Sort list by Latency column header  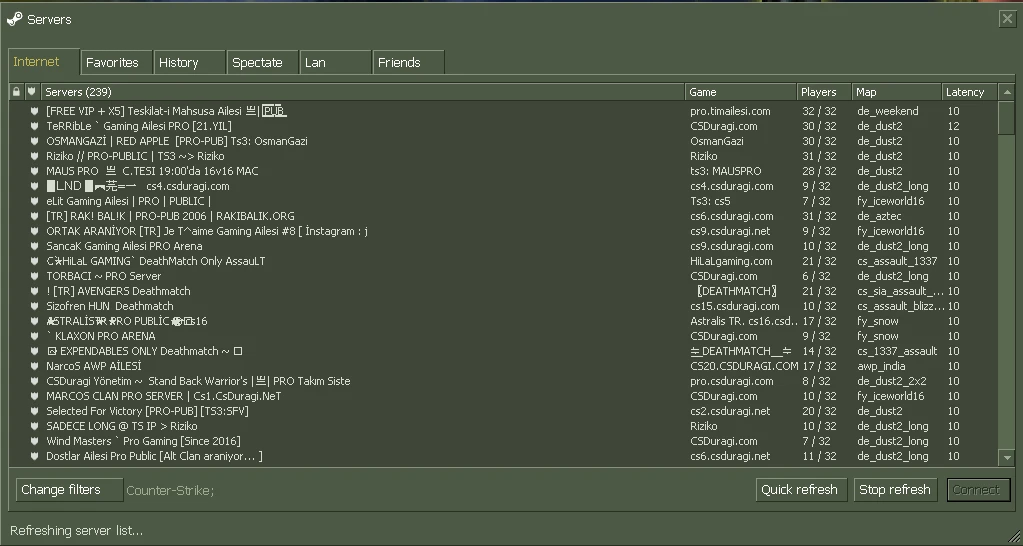pos(970,92)
